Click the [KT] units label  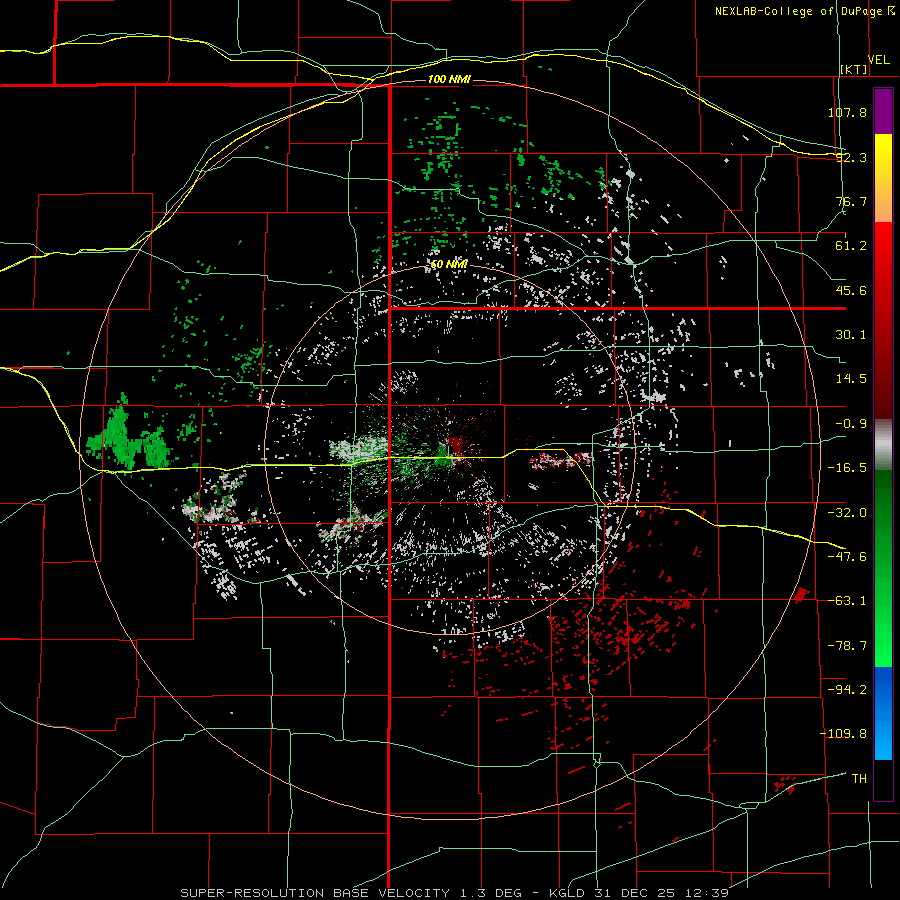854,69
